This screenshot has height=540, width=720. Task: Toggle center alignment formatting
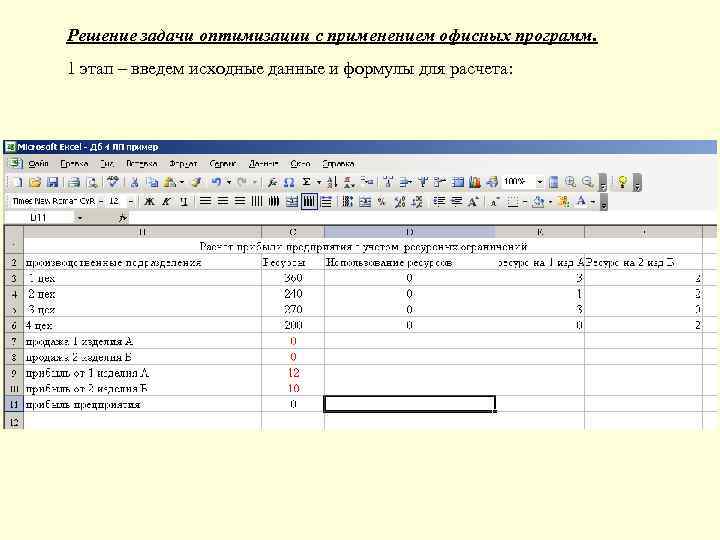point(223,201)
